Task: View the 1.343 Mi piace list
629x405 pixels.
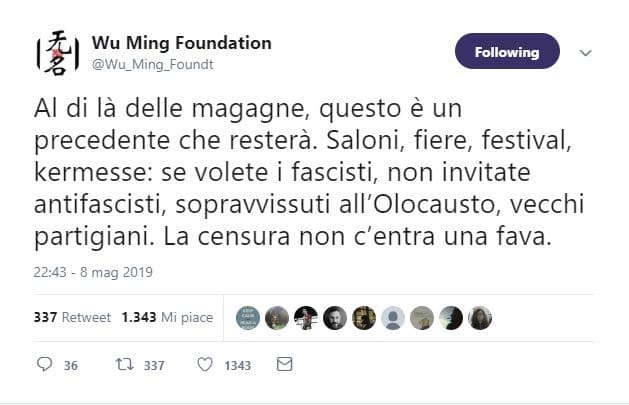Action: click(x=167, y=317)
